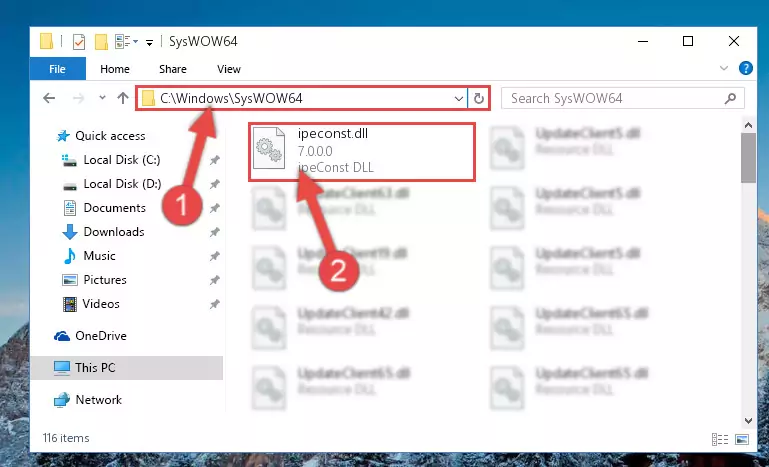Click the New folder icon in the title bar
The image size is (769, 467).
point(101,42)
